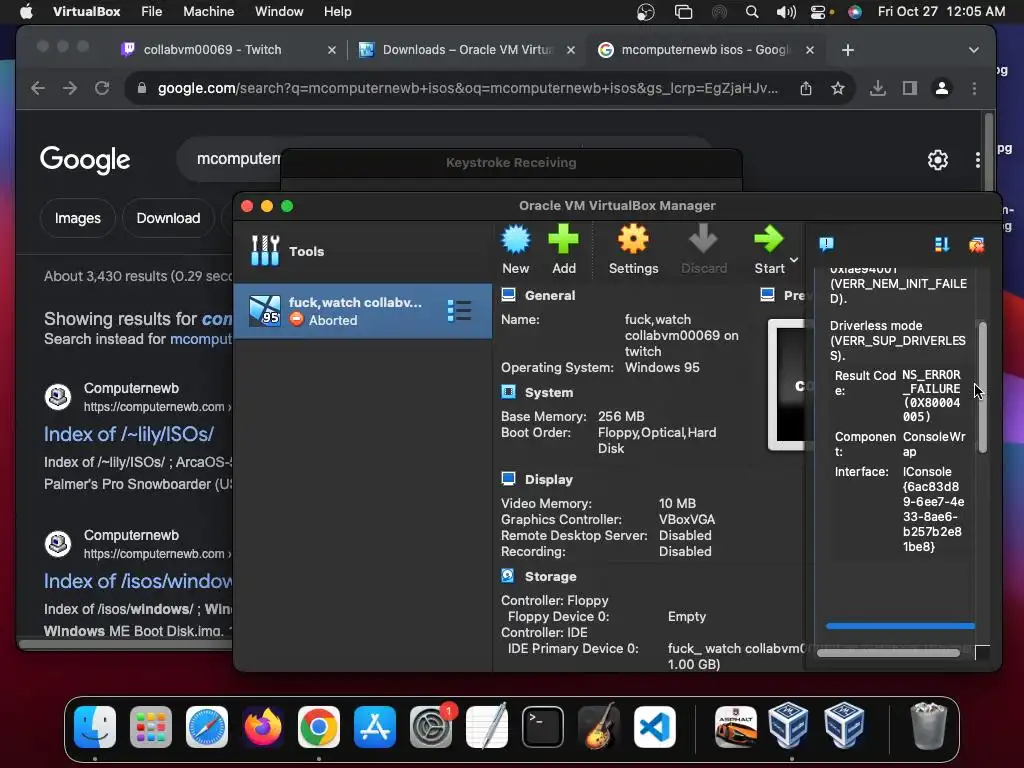Click Chrome forward arrow
Screen dimensions: 1024x768
click(x=70, y=88)
